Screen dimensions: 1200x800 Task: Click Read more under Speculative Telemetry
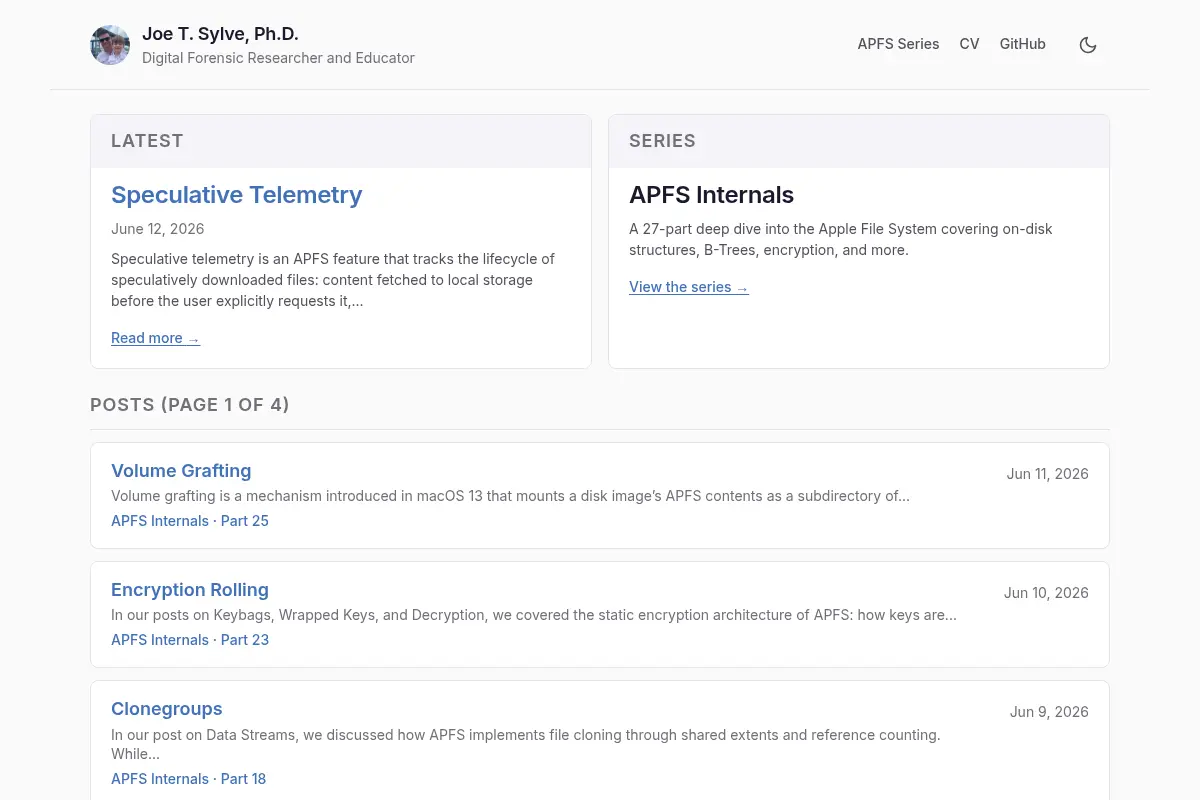155,338
